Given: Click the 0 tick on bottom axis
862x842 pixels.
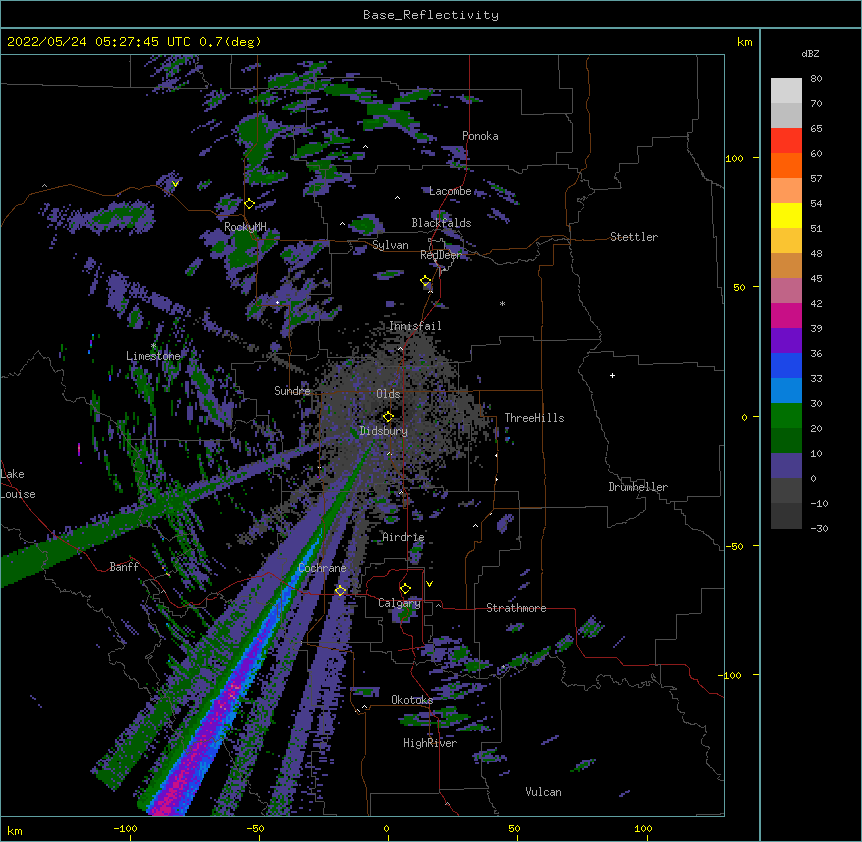Looking at the screenshot, I should [386, 828].
